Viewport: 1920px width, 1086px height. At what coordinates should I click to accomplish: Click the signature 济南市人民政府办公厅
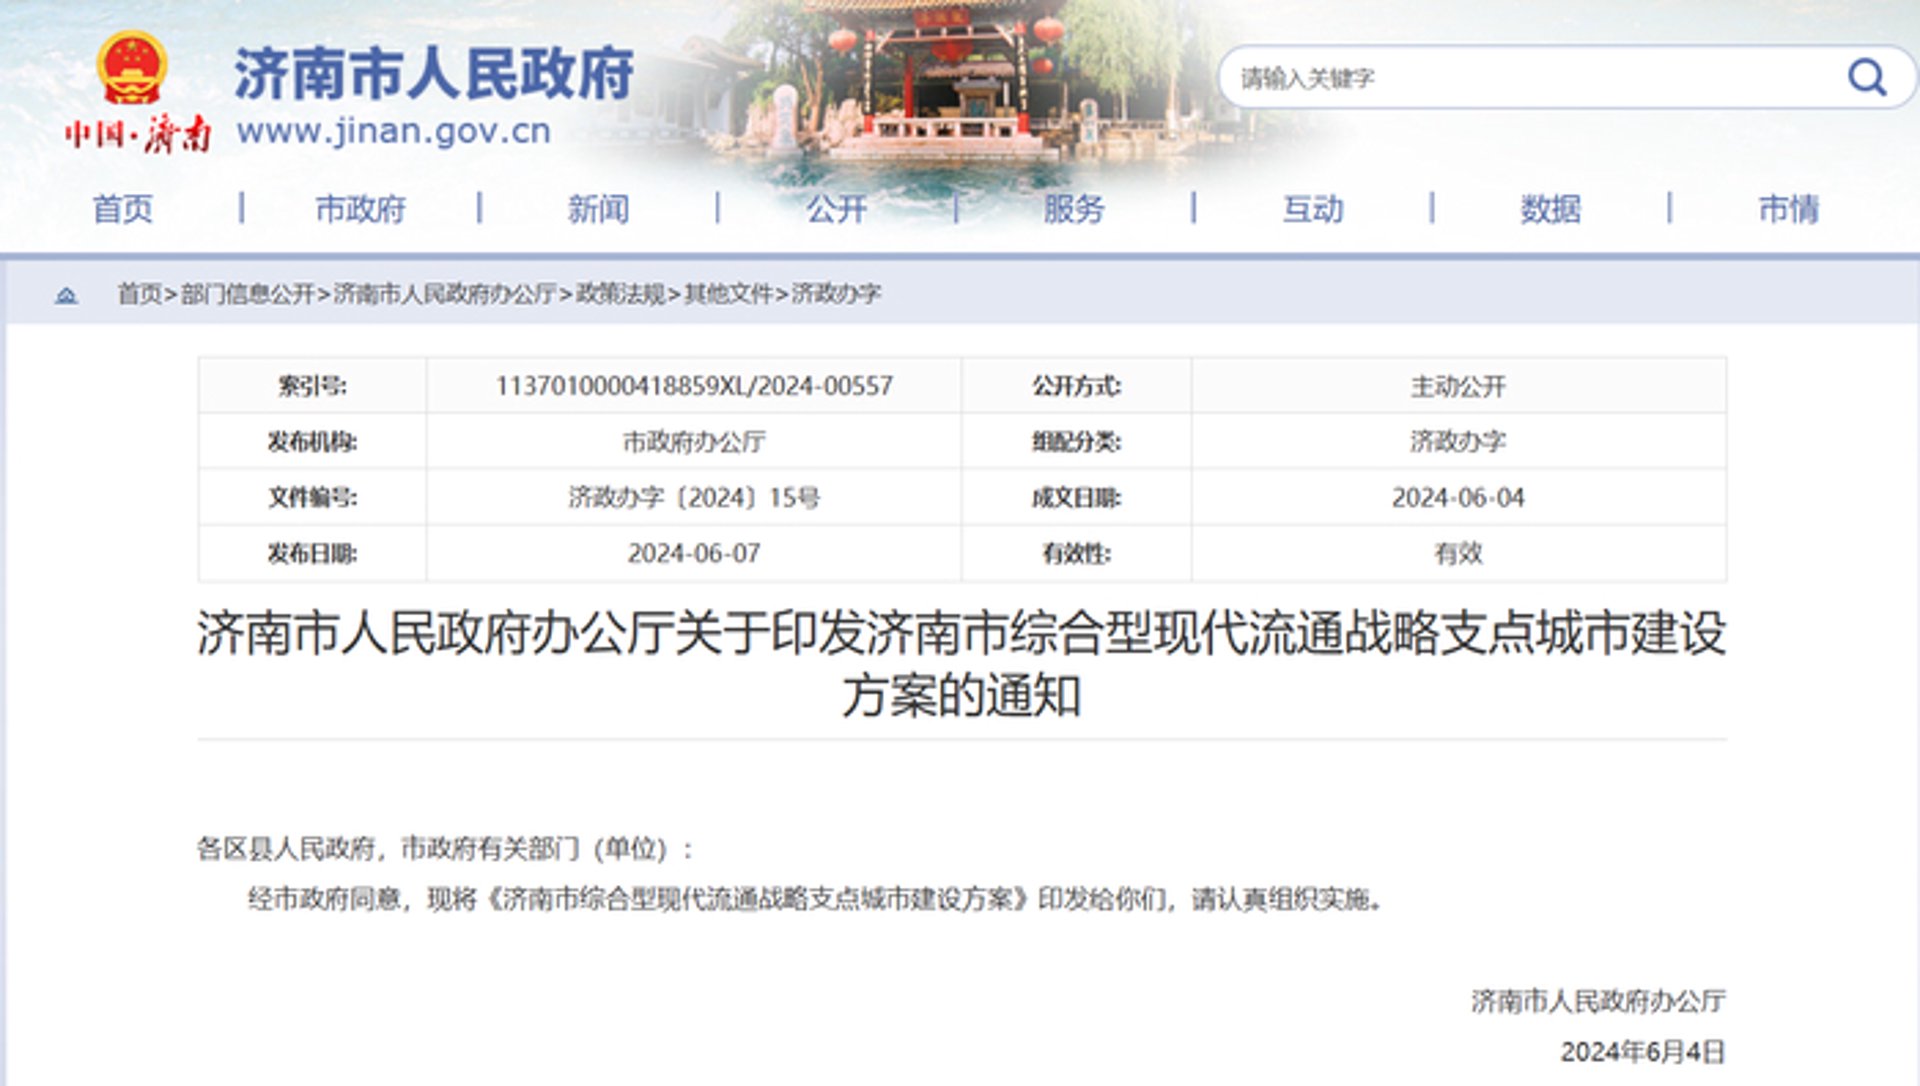pyautogui.click(x=1598, y=1001)
